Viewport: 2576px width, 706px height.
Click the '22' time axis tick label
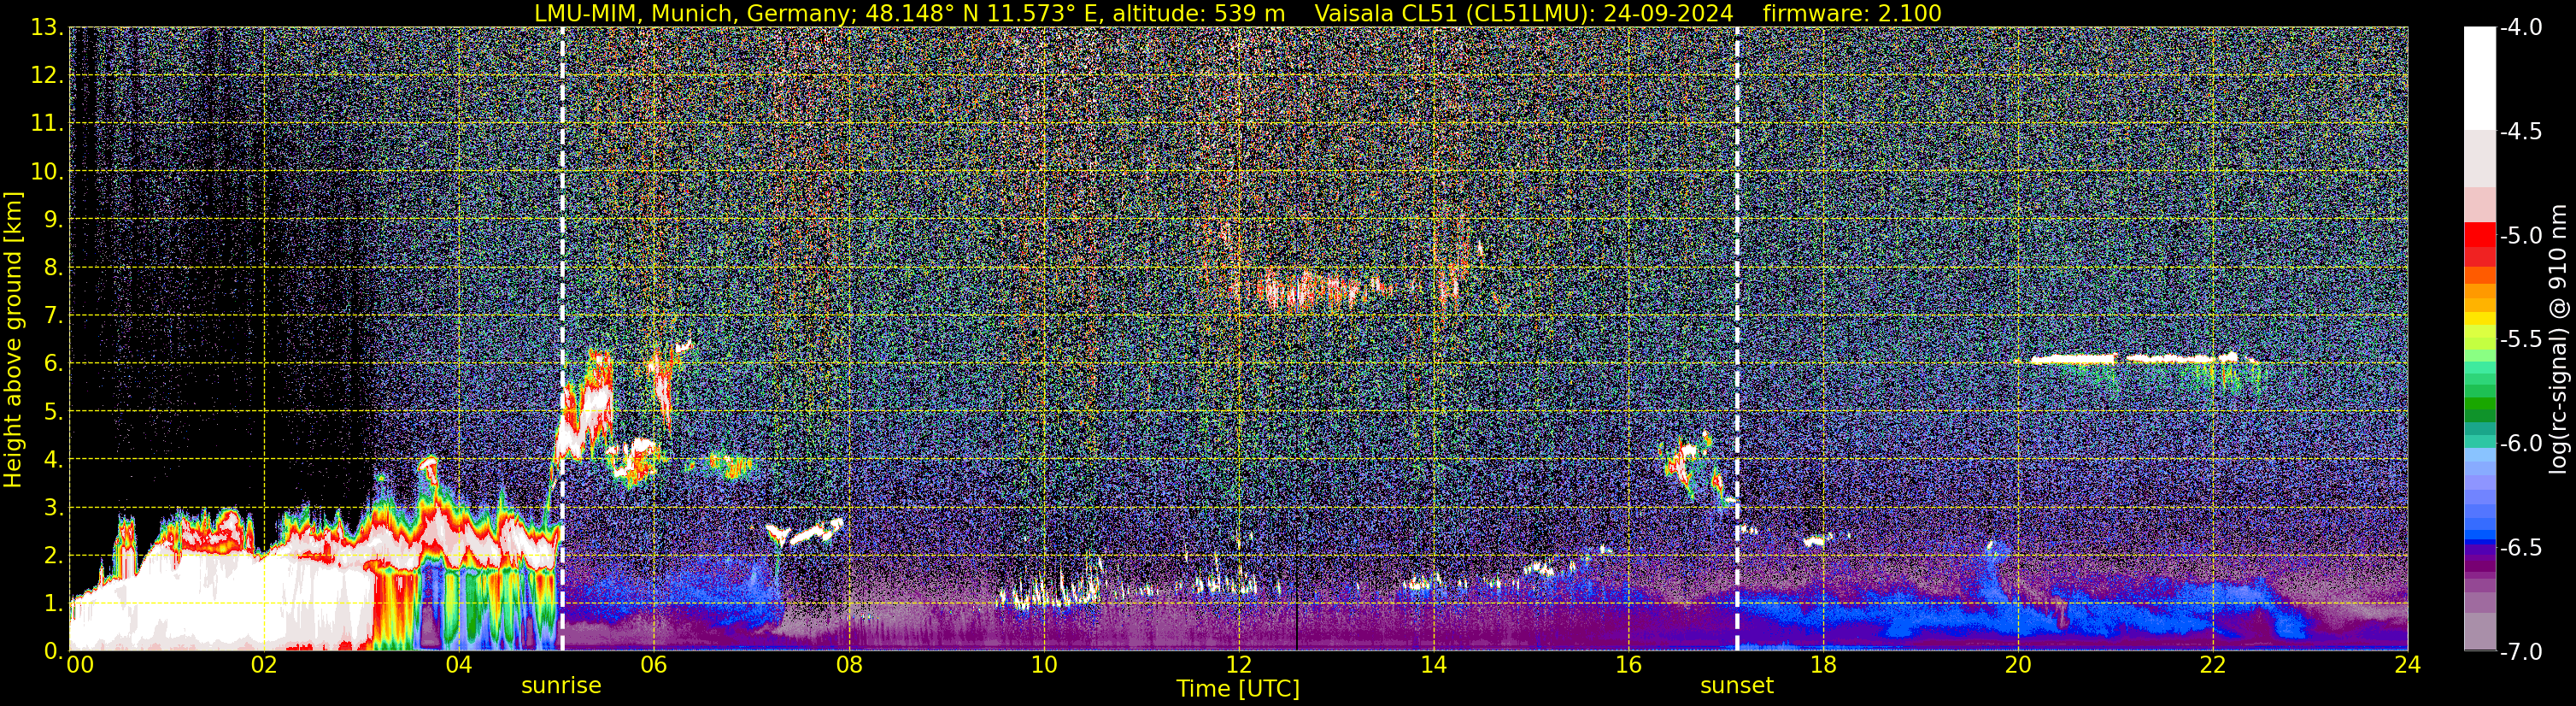(2213, 665)
